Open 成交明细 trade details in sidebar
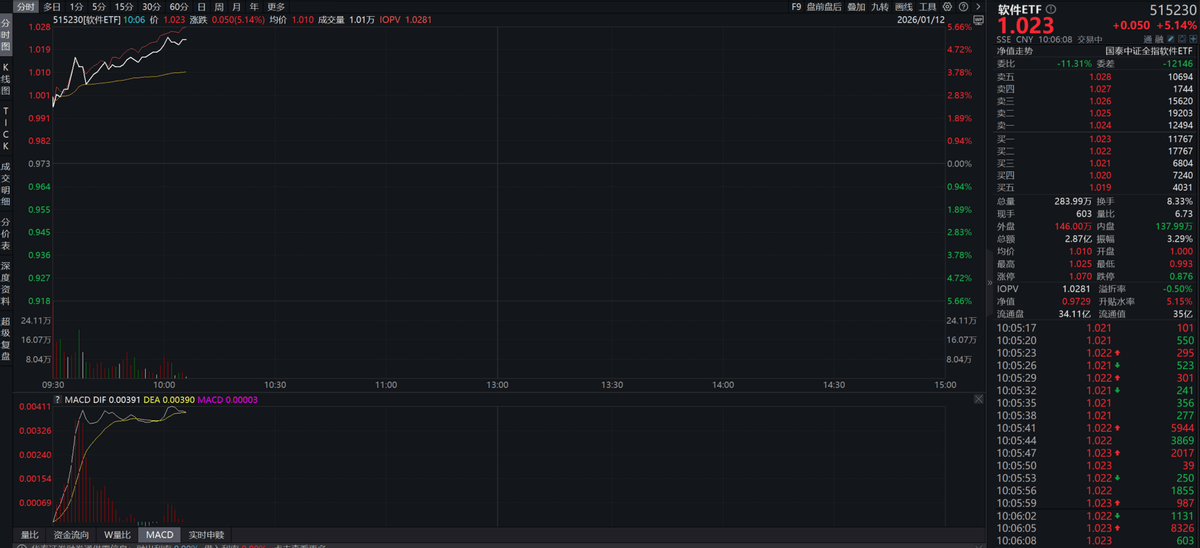 coord(6,178)
